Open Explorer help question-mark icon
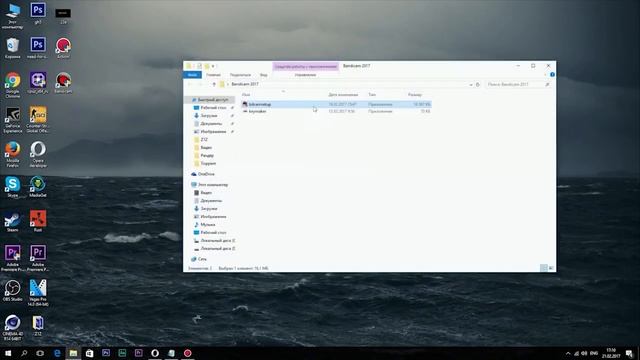640x360 pixels. point(552,75)
